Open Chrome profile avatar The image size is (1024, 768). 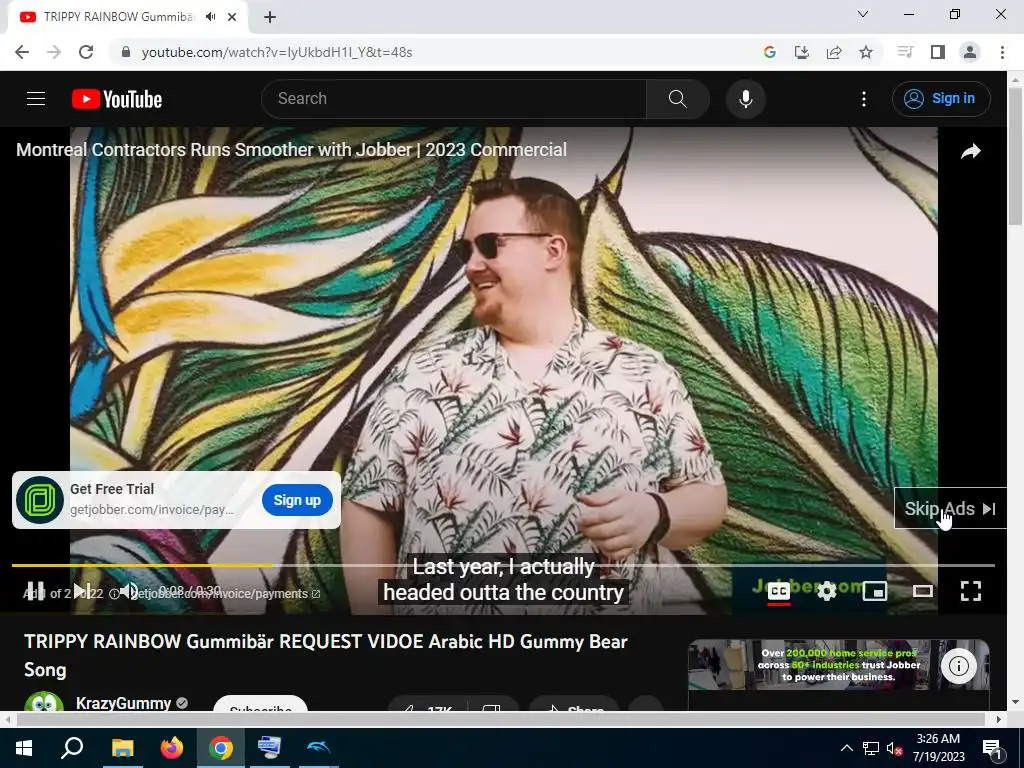[x=970, y=52]
